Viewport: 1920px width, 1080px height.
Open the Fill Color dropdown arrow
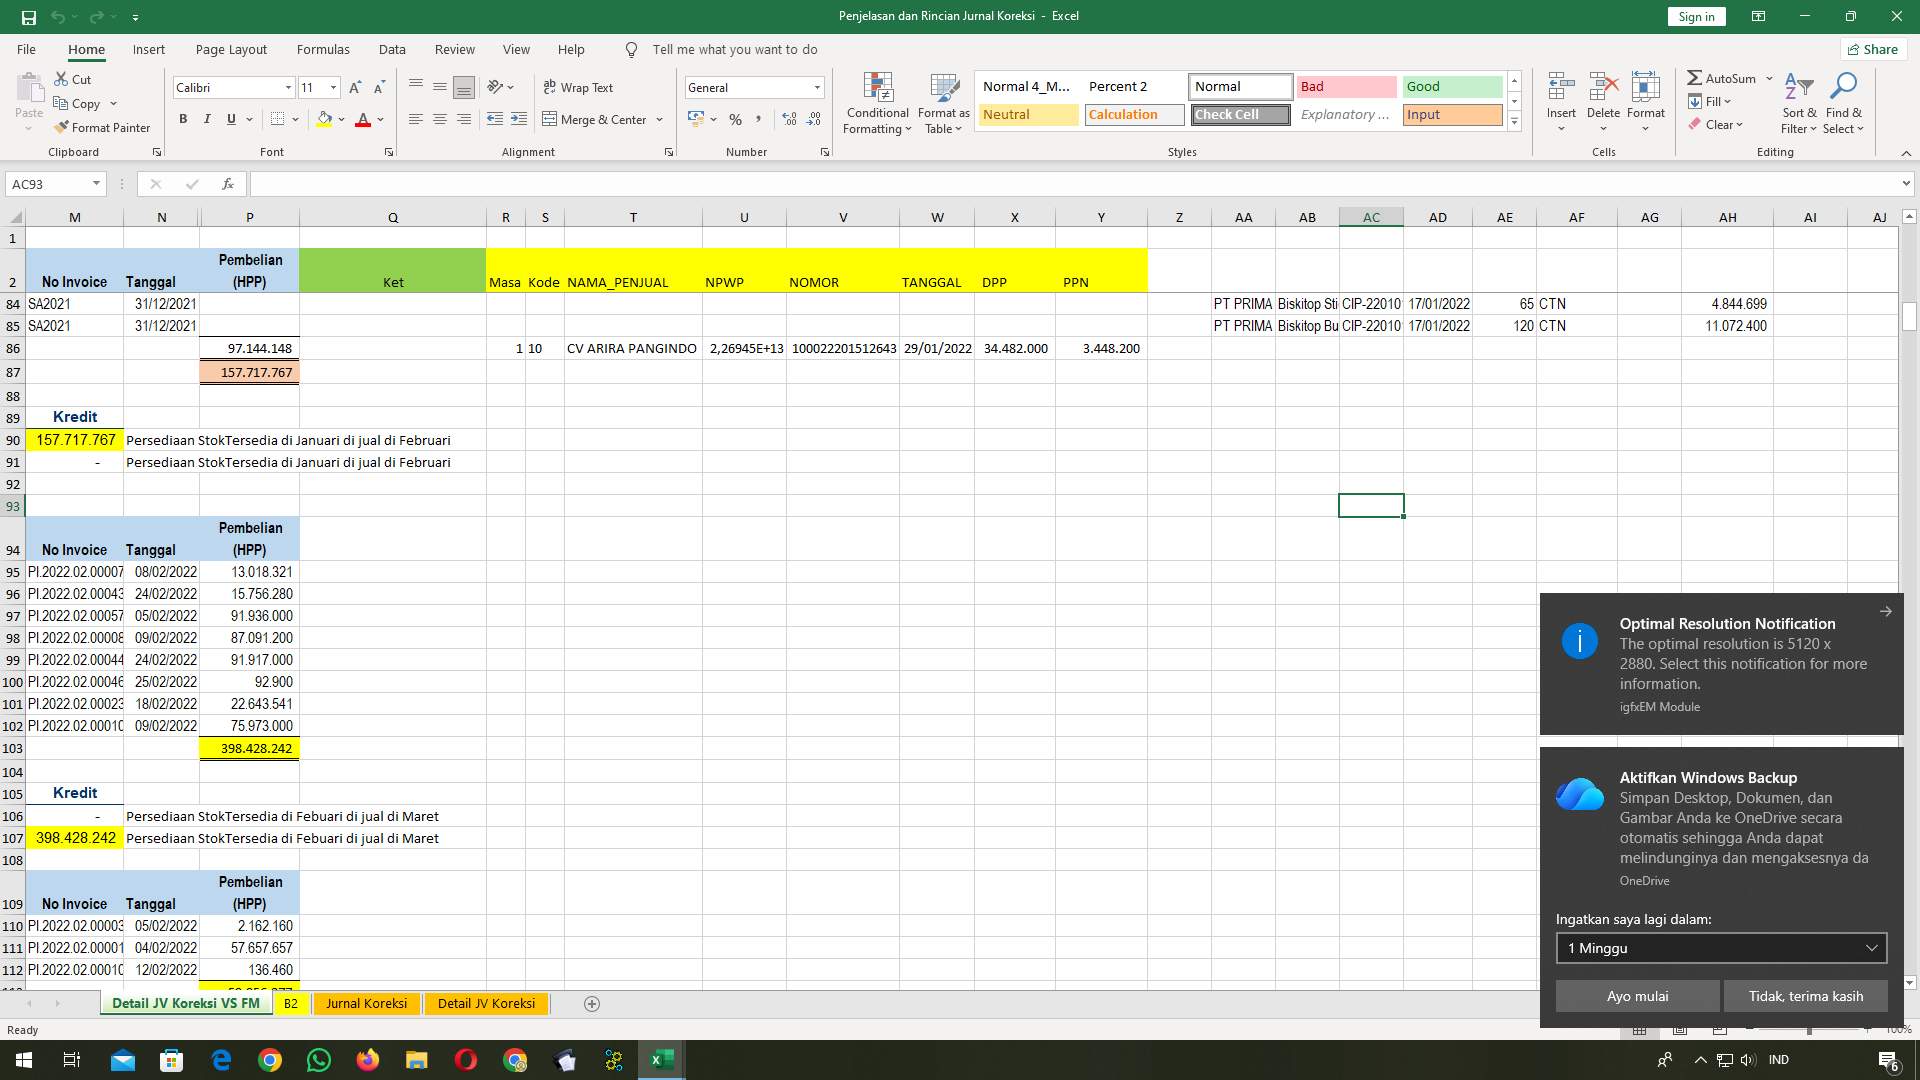tap(340, 119)
